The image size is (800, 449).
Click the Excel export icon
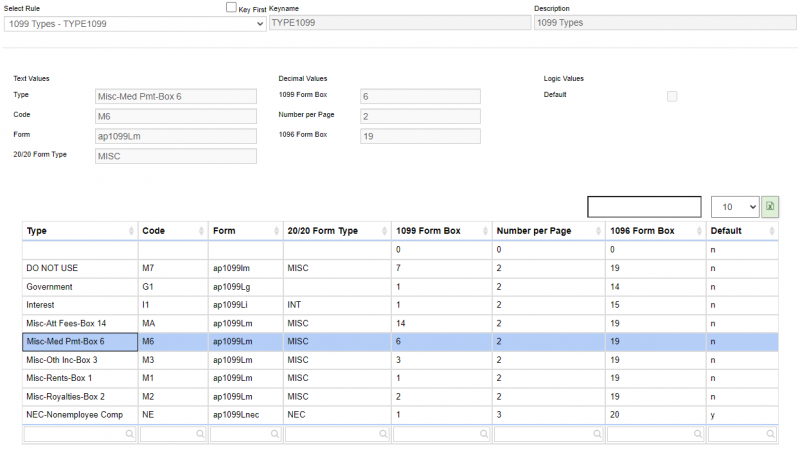tap(770, 207)
